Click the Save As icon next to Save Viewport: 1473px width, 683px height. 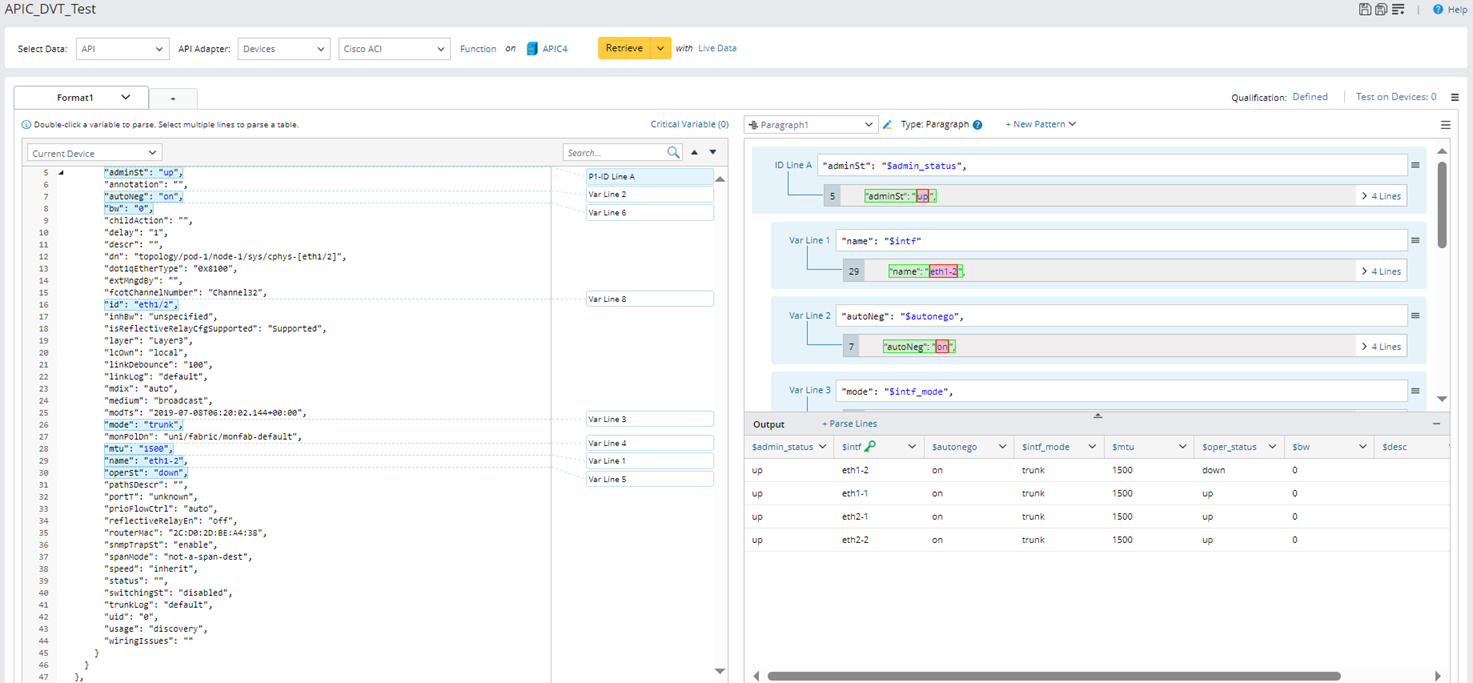[x=1381, y=9]
